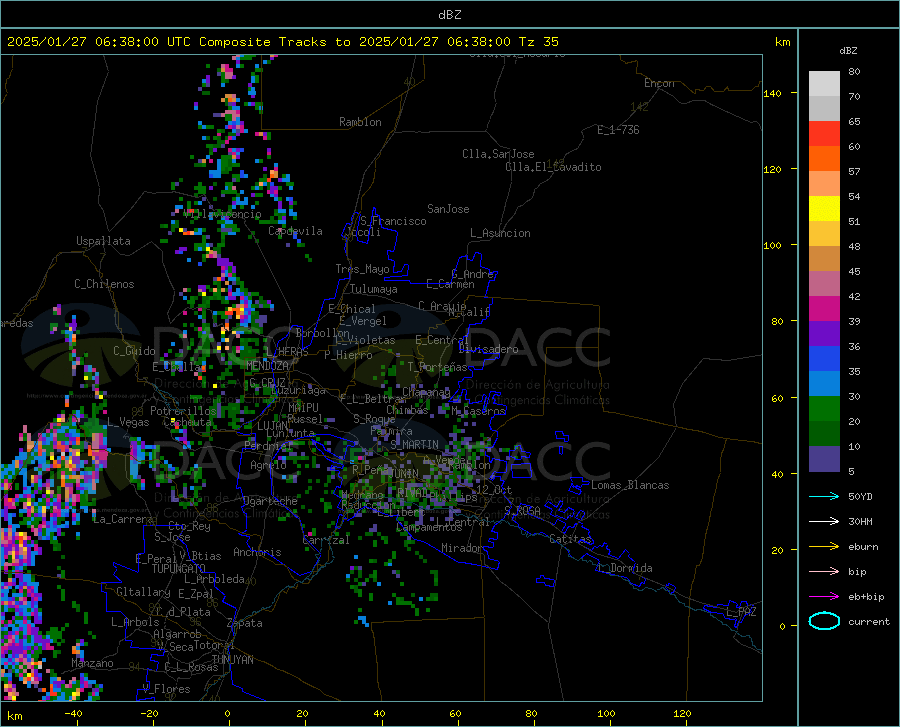The width and height of the screenshot is (900, 727).
Task: Click the 'L_PAZ' place label
Action: [741, 612]
